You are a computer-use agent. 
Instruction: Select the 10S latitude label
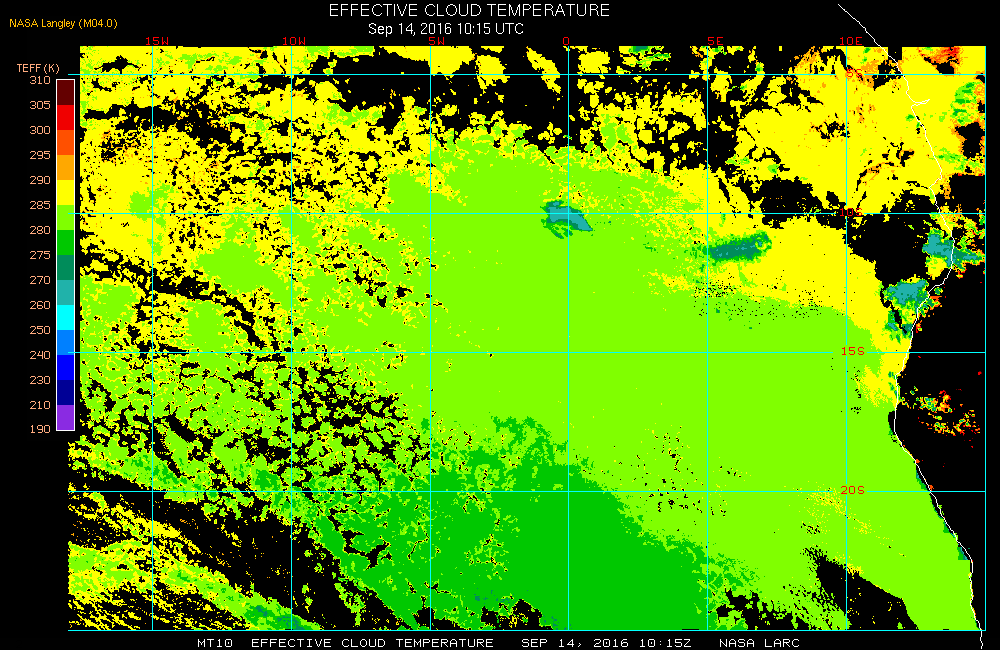coord(851,212)
